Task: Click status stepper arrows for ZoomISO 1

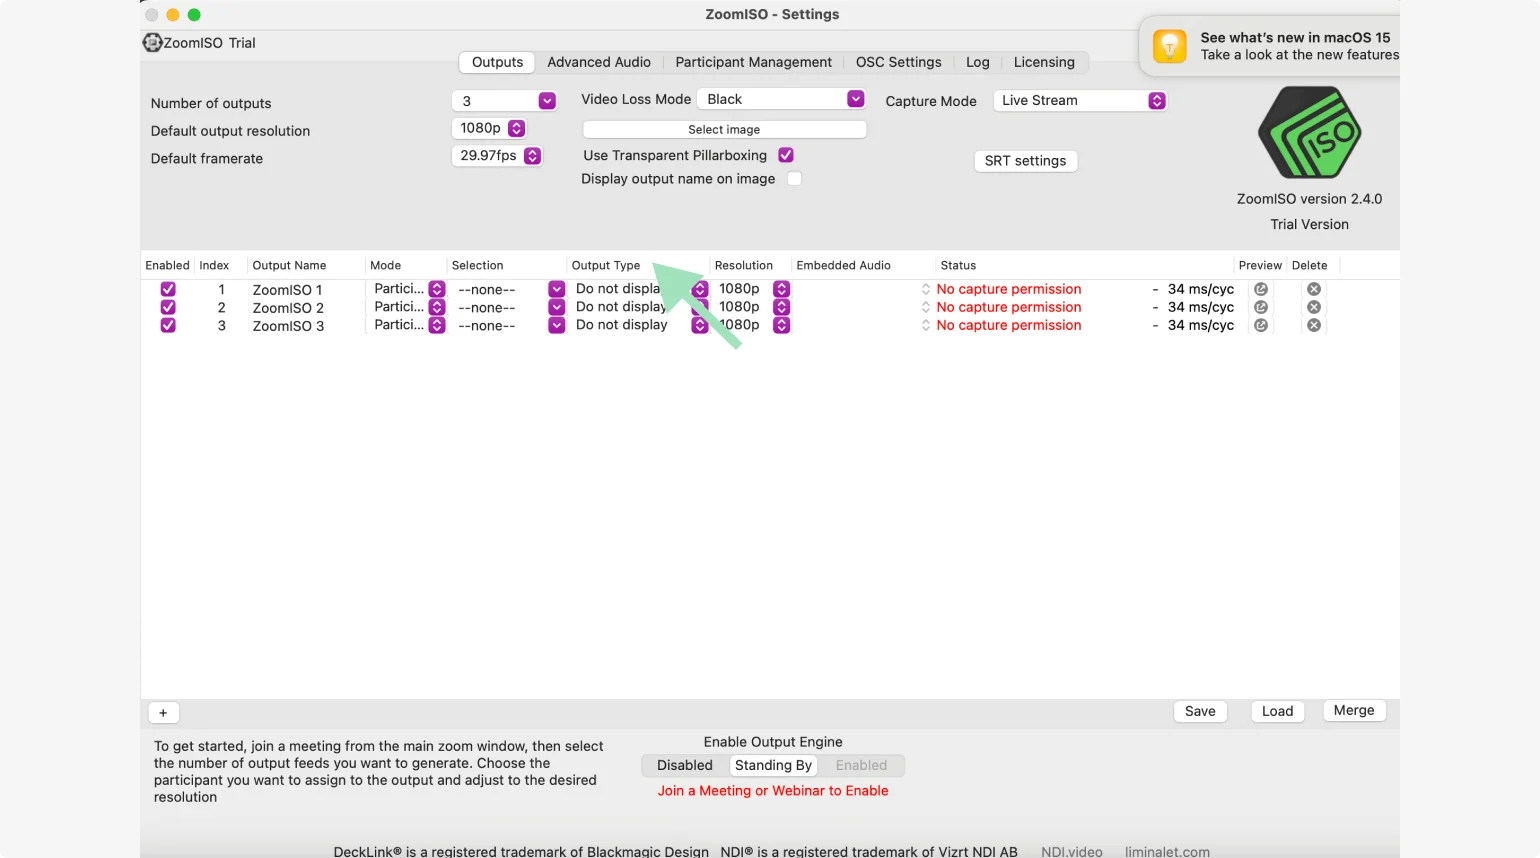Action: [x=926, y=289]
